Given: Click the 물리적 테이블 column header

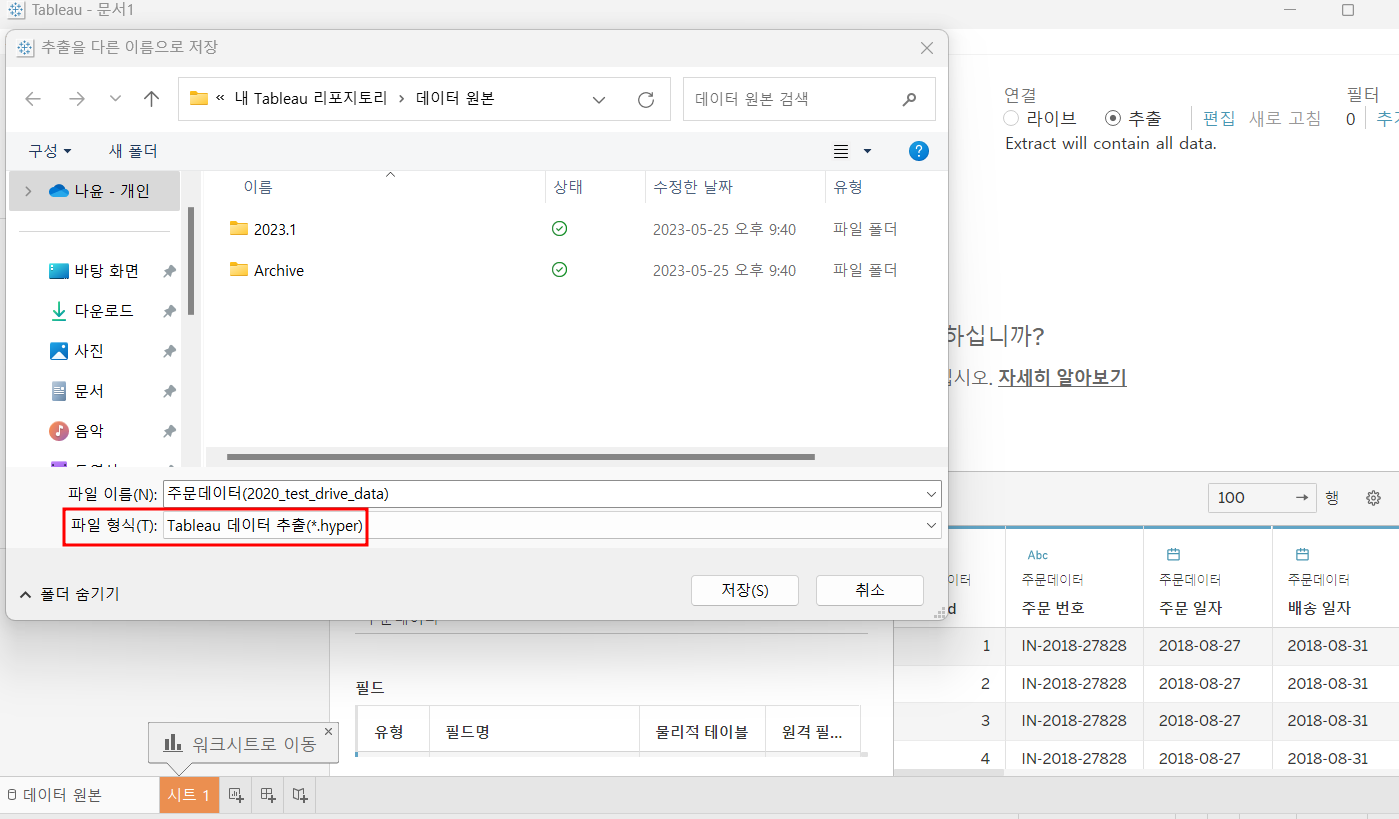Looking at the screenshot, I should pyautogui.click(x=701, y=732).
